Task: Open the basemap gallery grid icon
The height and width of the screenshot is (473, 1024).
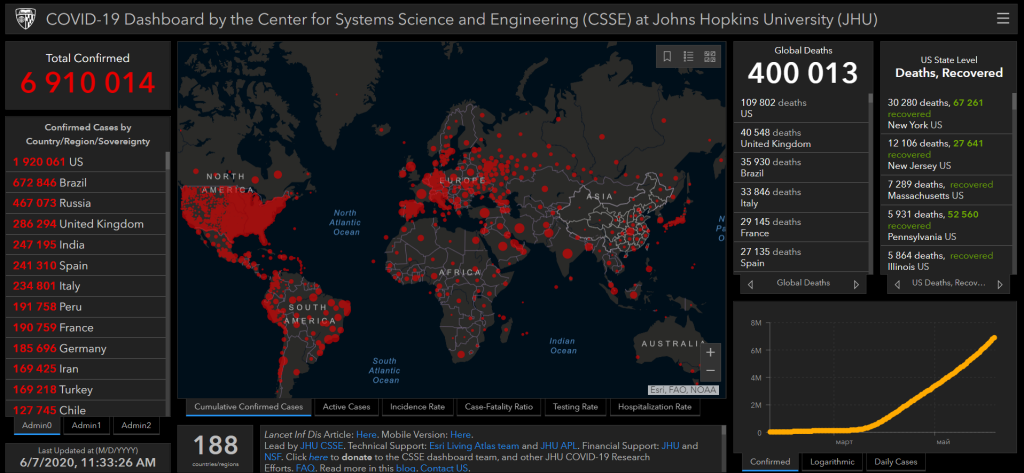Action: 710,57
